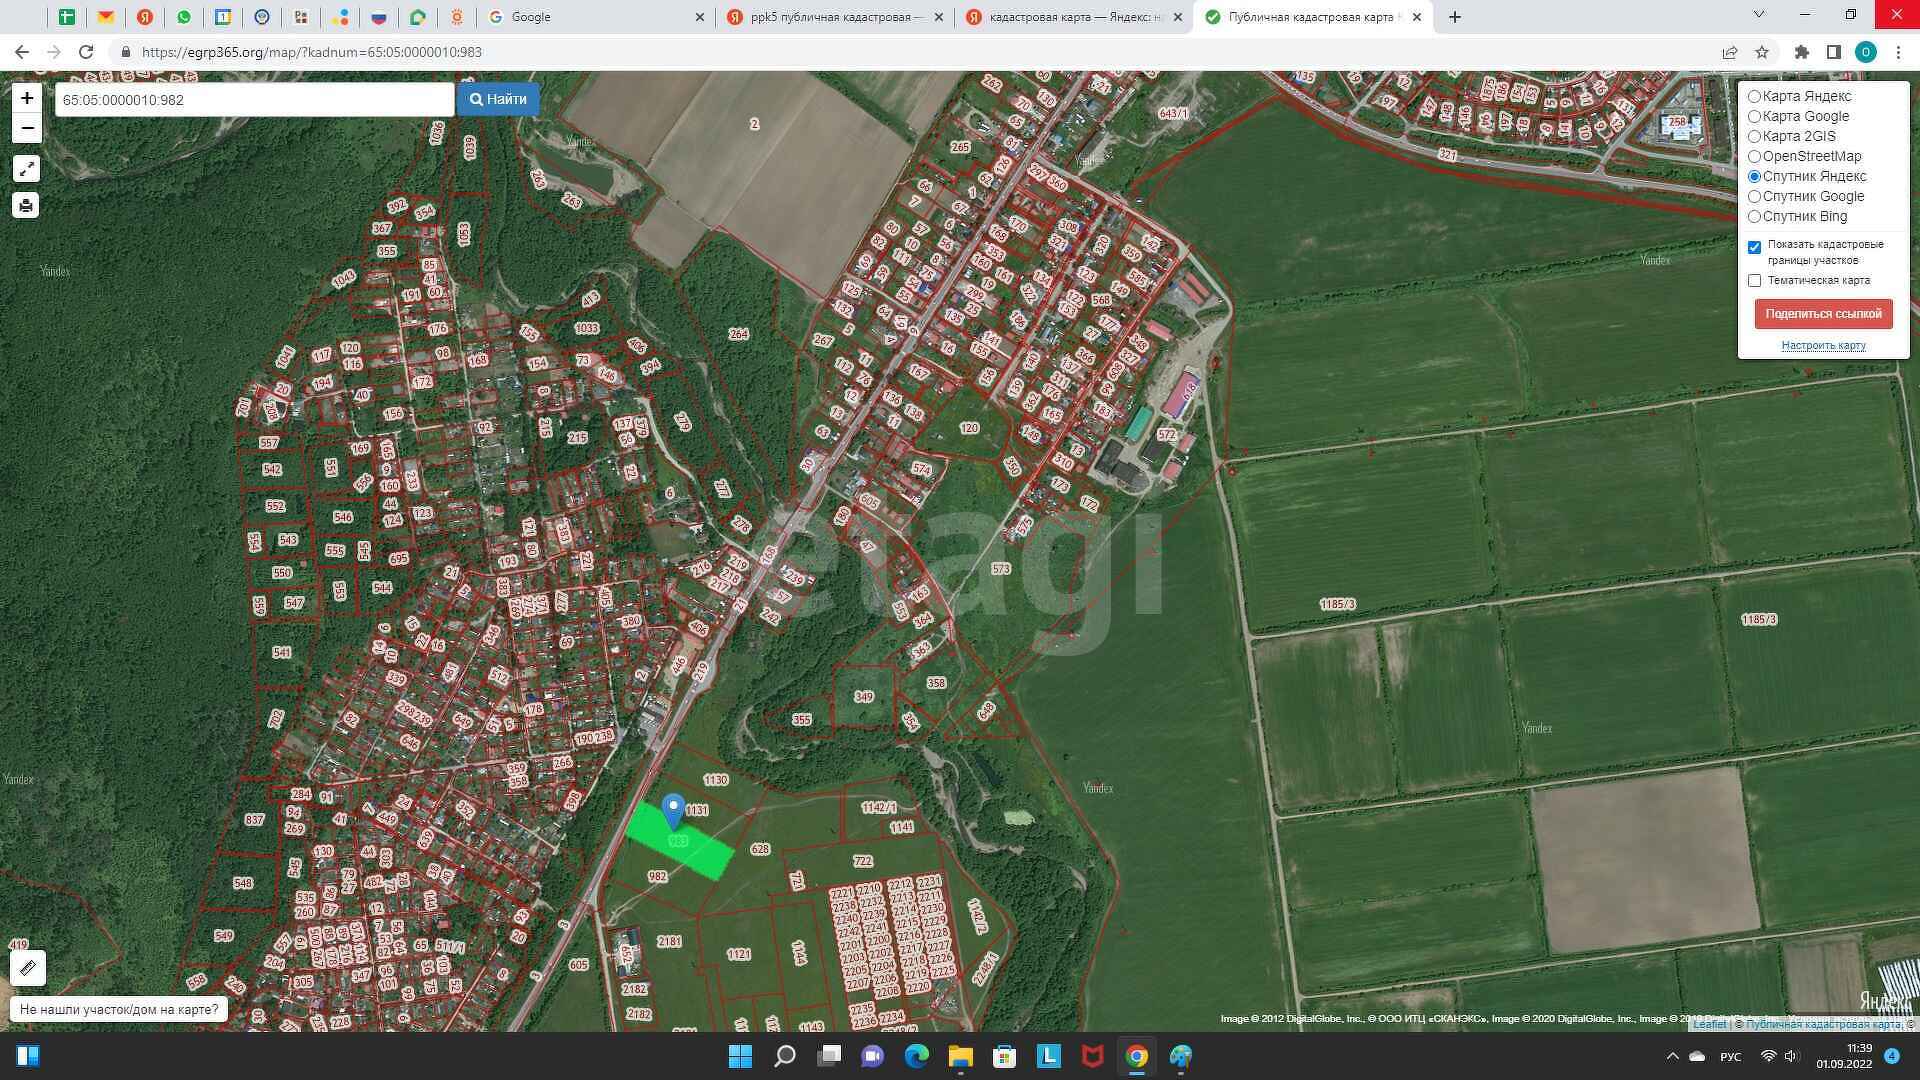Image resolution: width=1920 pixels, height=1080 pixels.
Task: Show hidden system tray icons chevron
Action: [x=1672, y=1056]
